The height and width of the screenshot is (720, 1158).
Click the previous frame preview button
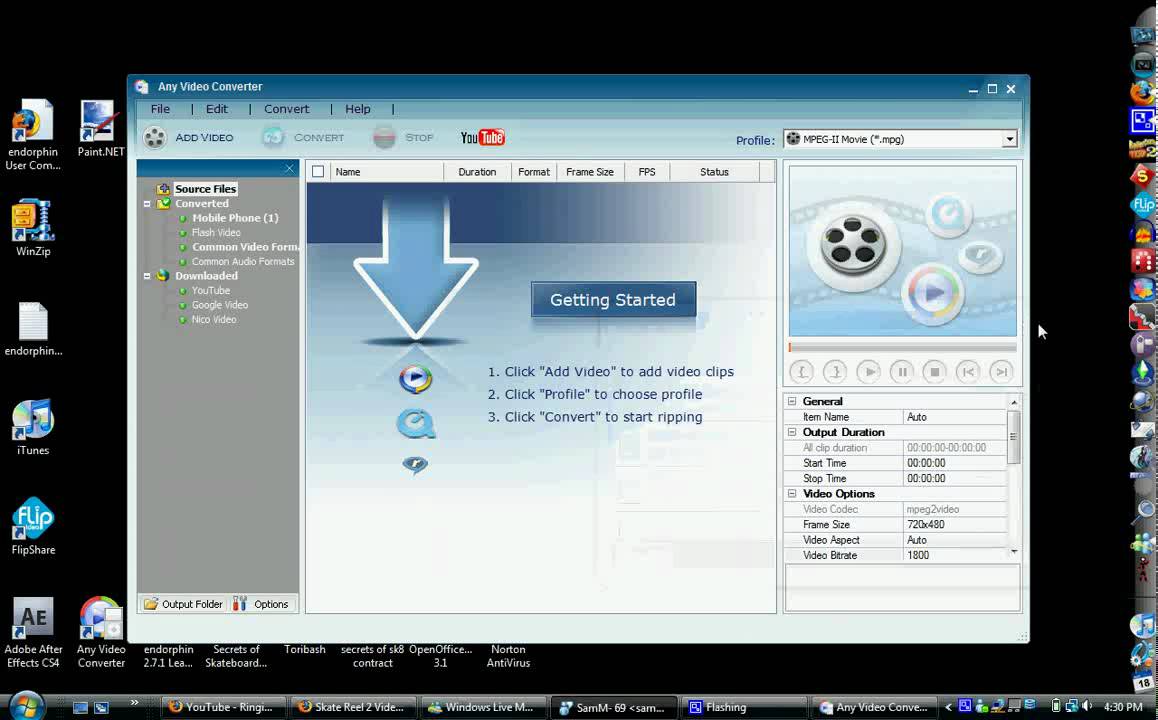coord(967,372)
